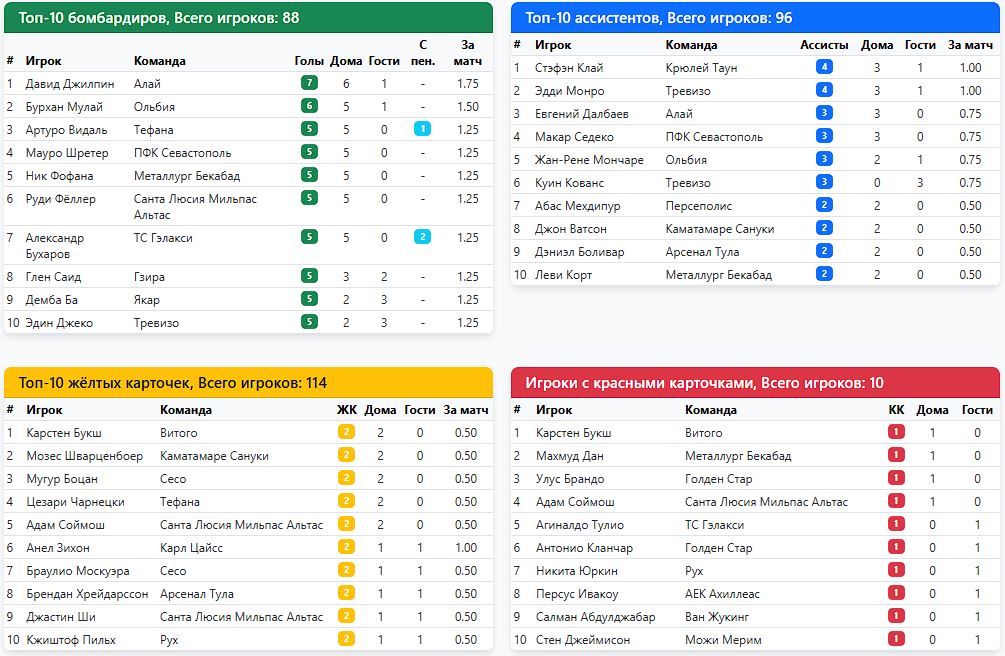Click the cyan penalty badge for Александр Бухаров
This screenshot has height=656, width=1005.
coord(422,237)
